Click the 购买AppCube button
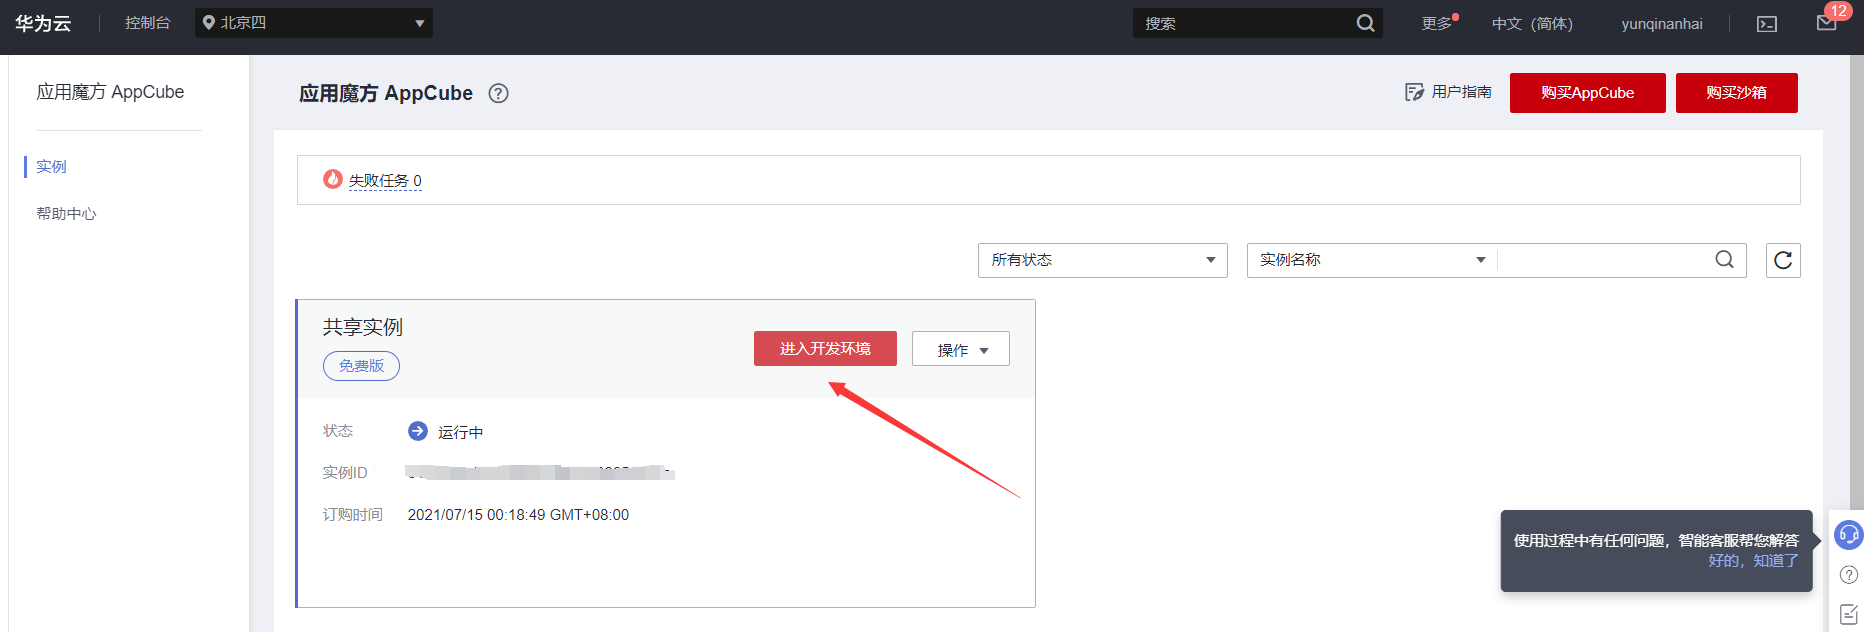 (1587, 93)
